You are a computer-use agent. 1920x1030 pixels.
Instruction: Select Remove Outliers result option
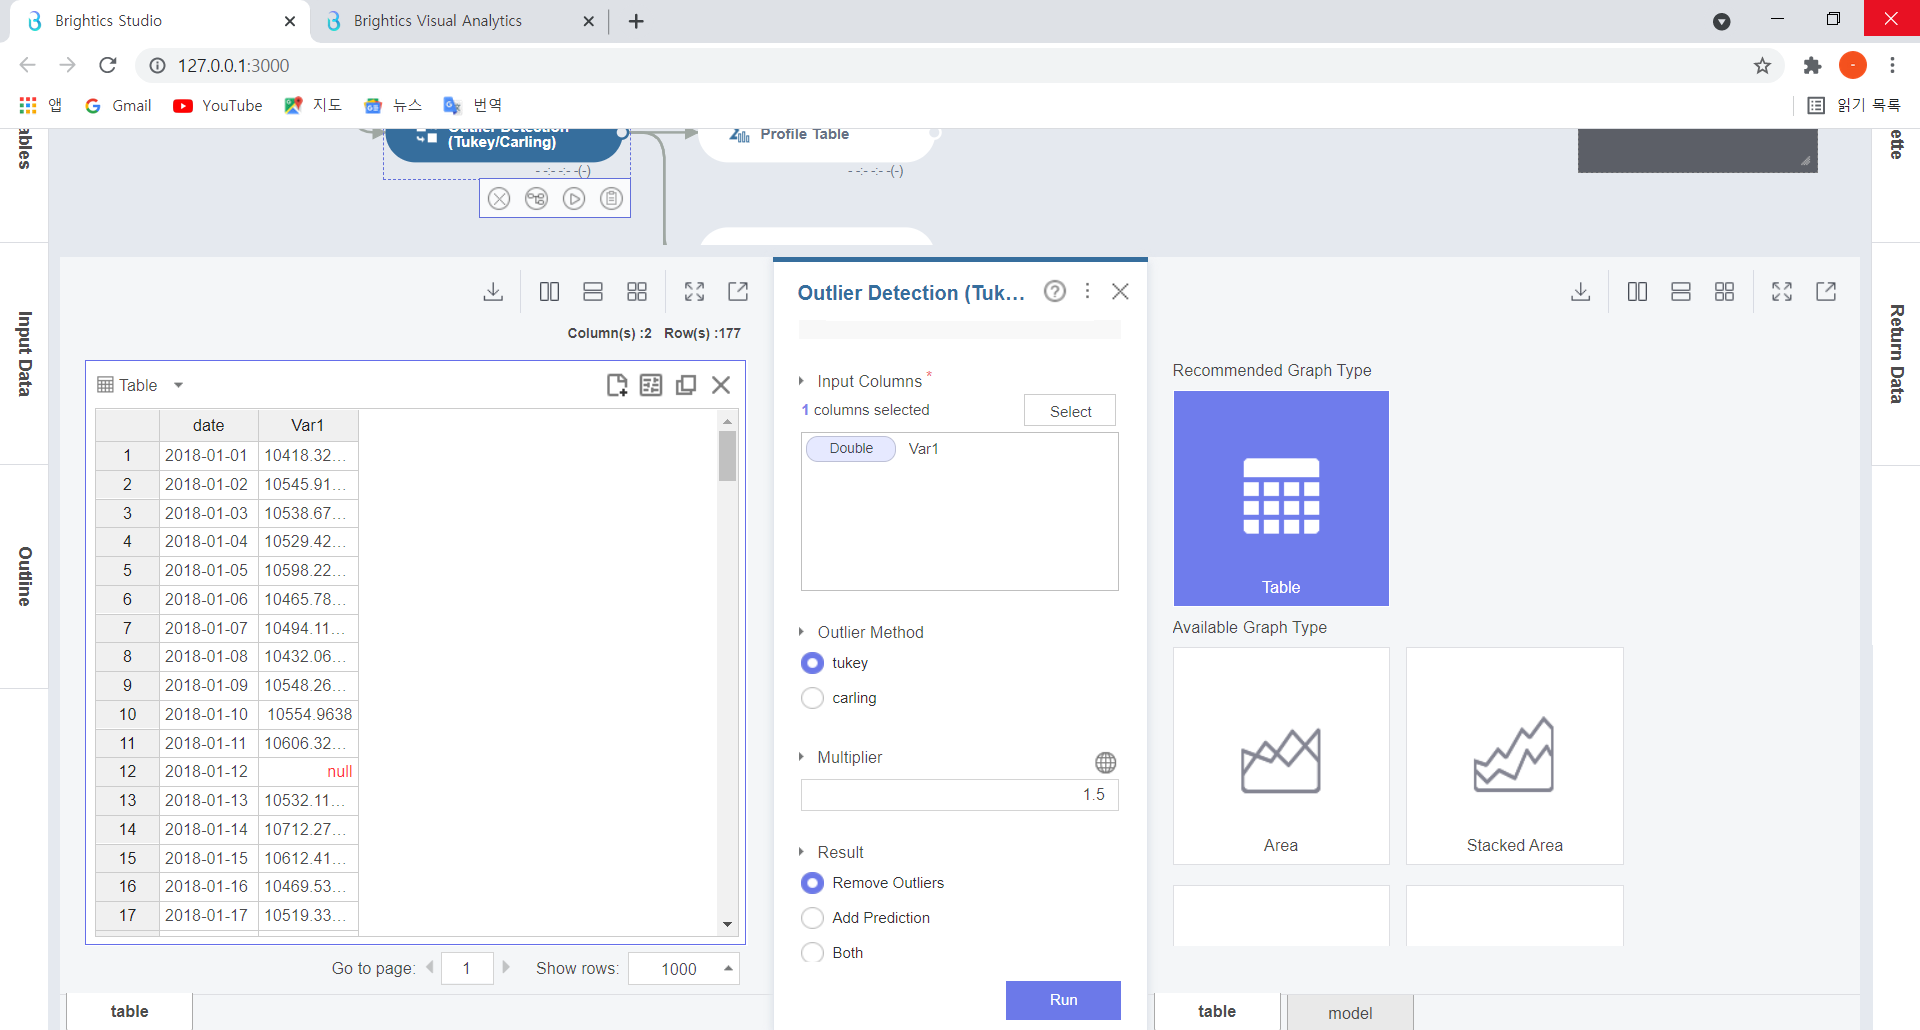point(813,883)
